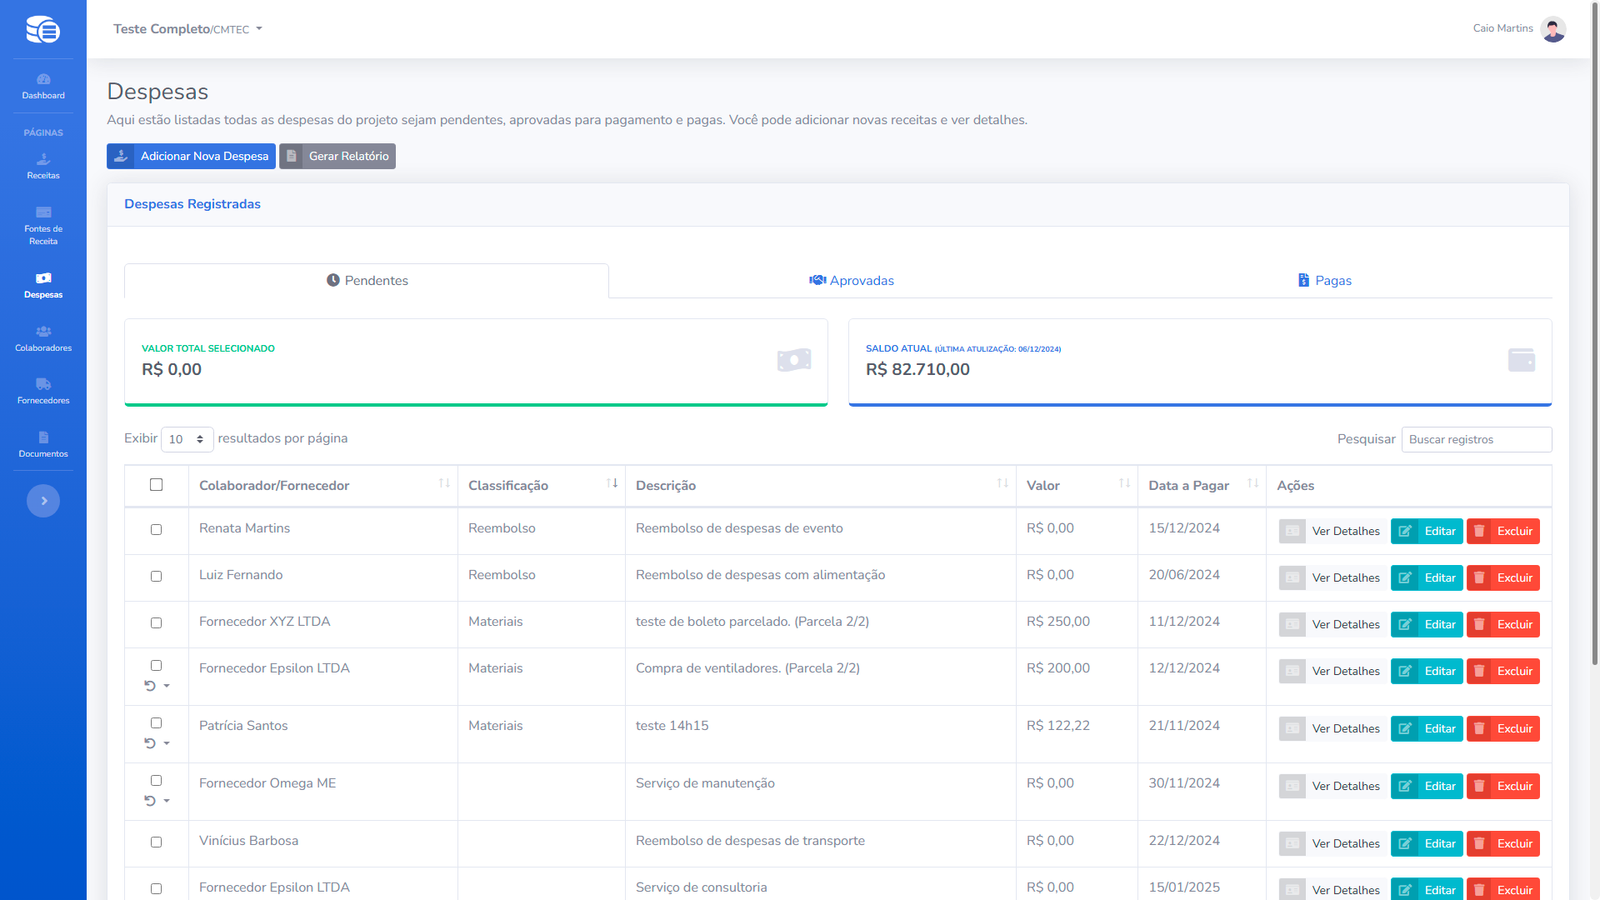This screenshot has height=900, width=1600.
Task: Check the Fornecedor XYZ LTDA row checkbox
Action: coord(156,623)
